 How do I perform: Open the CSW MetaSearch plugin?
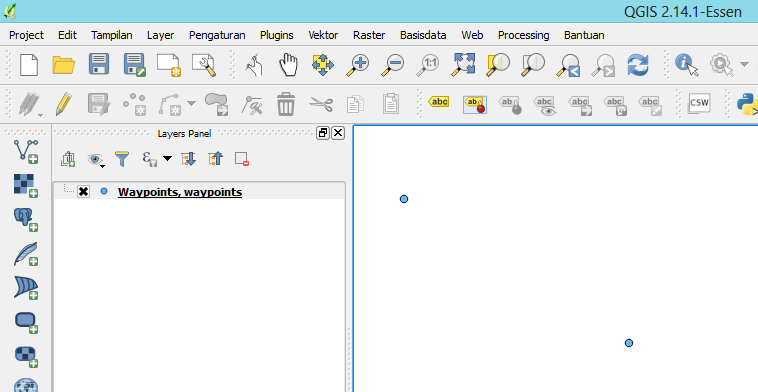(699, 103)
